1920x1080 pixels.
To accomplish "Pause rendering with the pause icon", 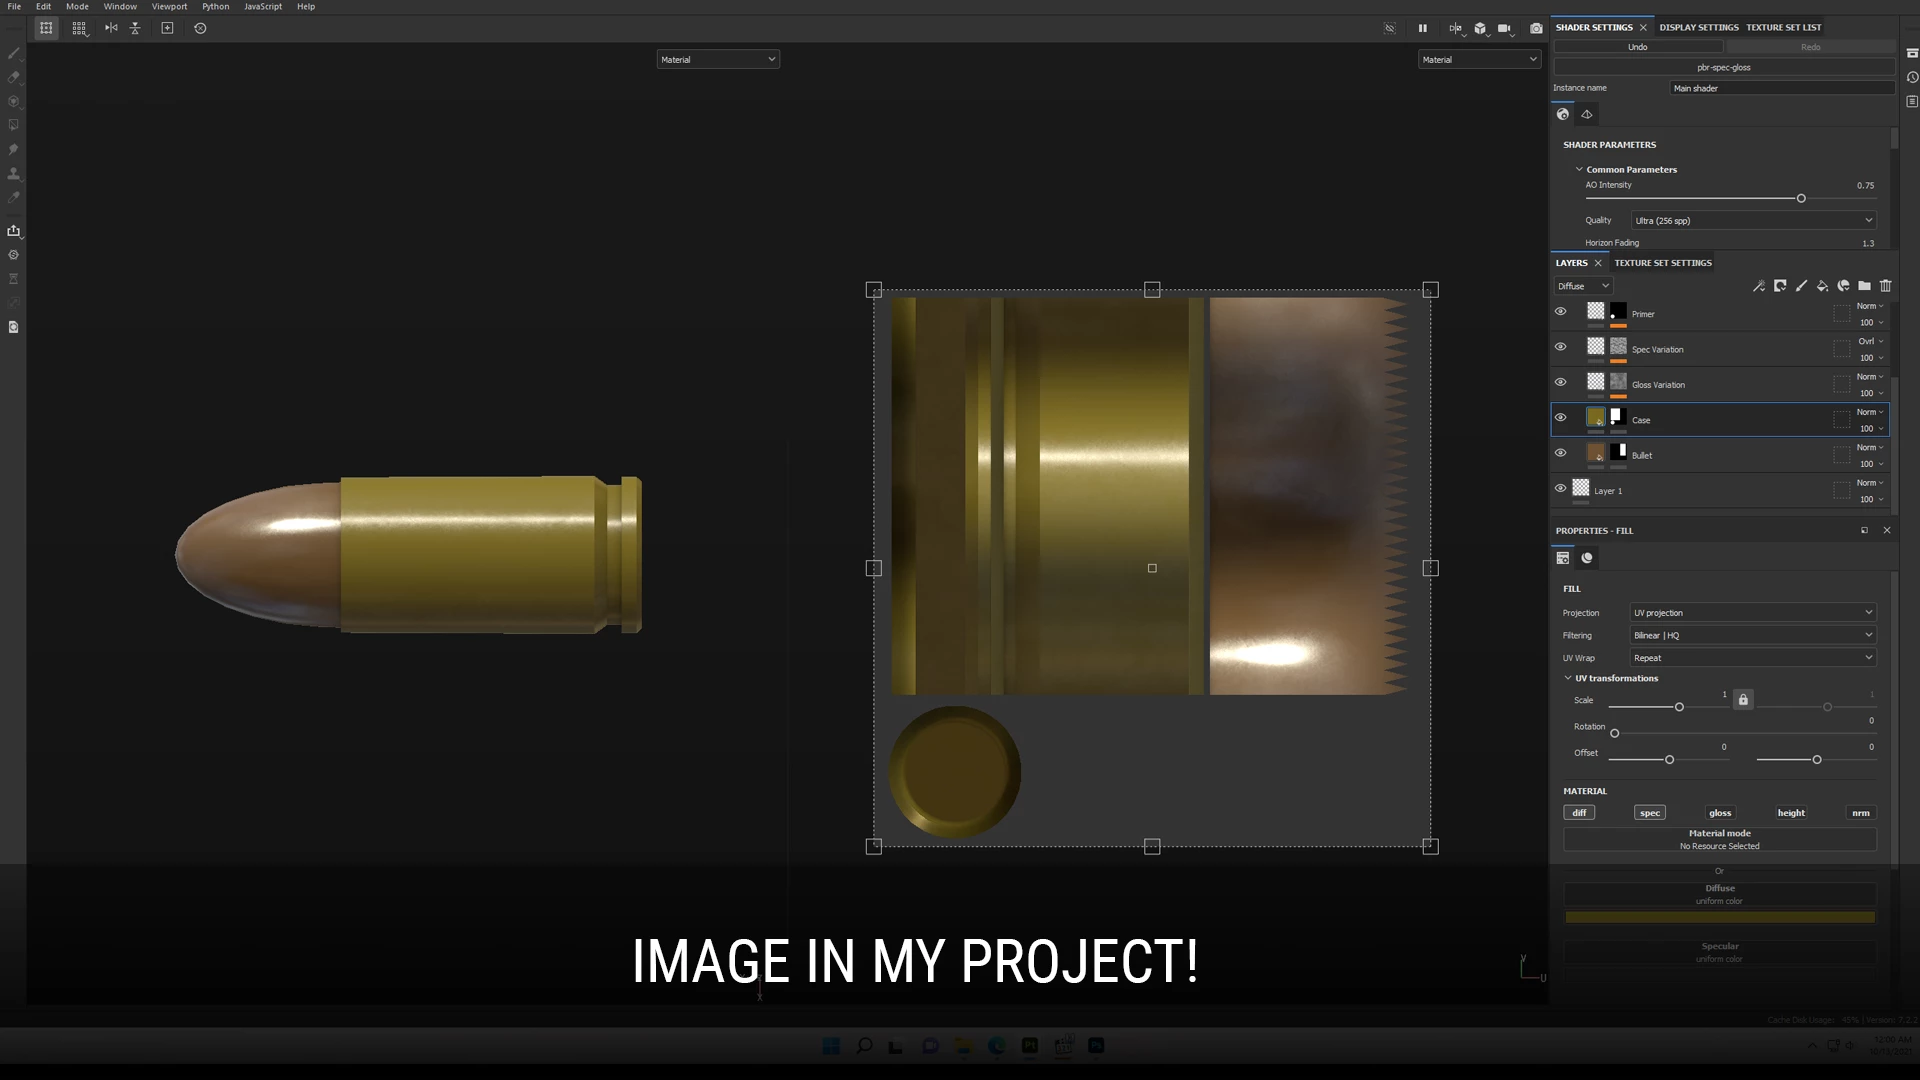I will click(x=1422, y=28).
